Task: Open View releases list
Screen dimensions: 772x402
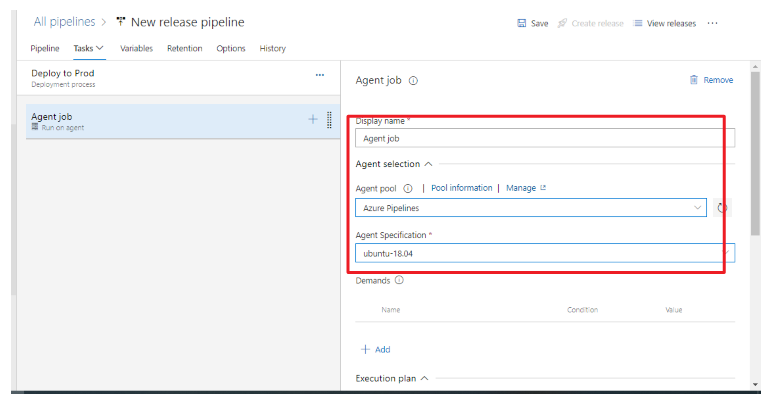Action: [x=664, y=23]
